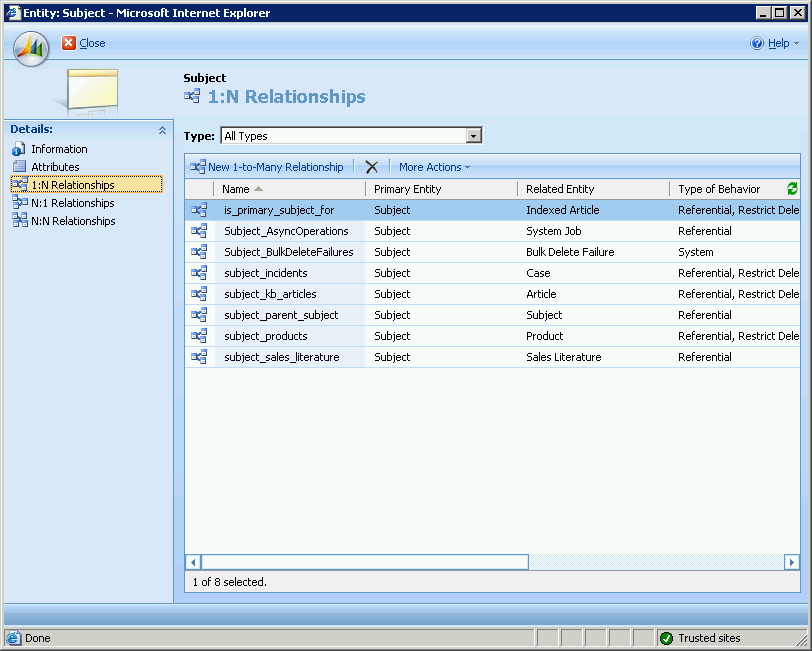
Task: Open Information page in Details pane
Action: coord(59,149)
